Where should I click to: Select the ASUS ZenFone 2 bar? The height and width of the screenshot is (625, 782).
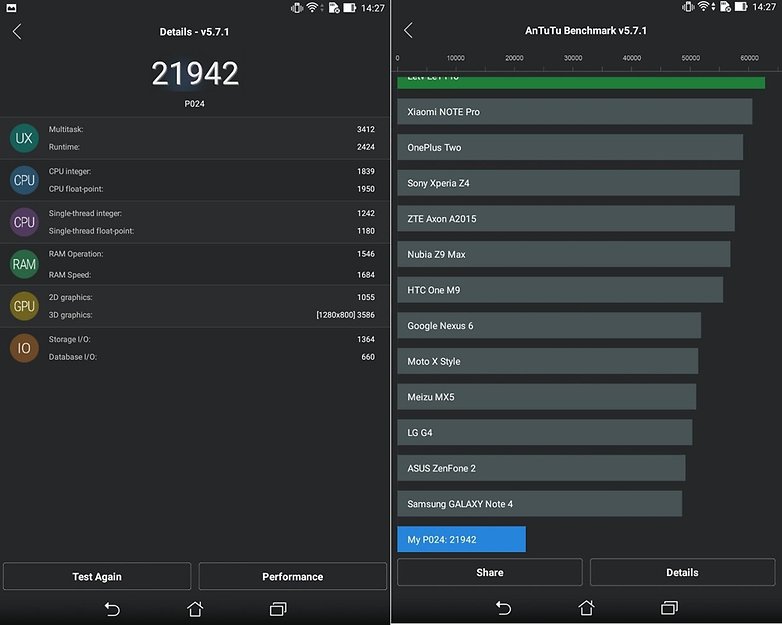coord(541,468)
